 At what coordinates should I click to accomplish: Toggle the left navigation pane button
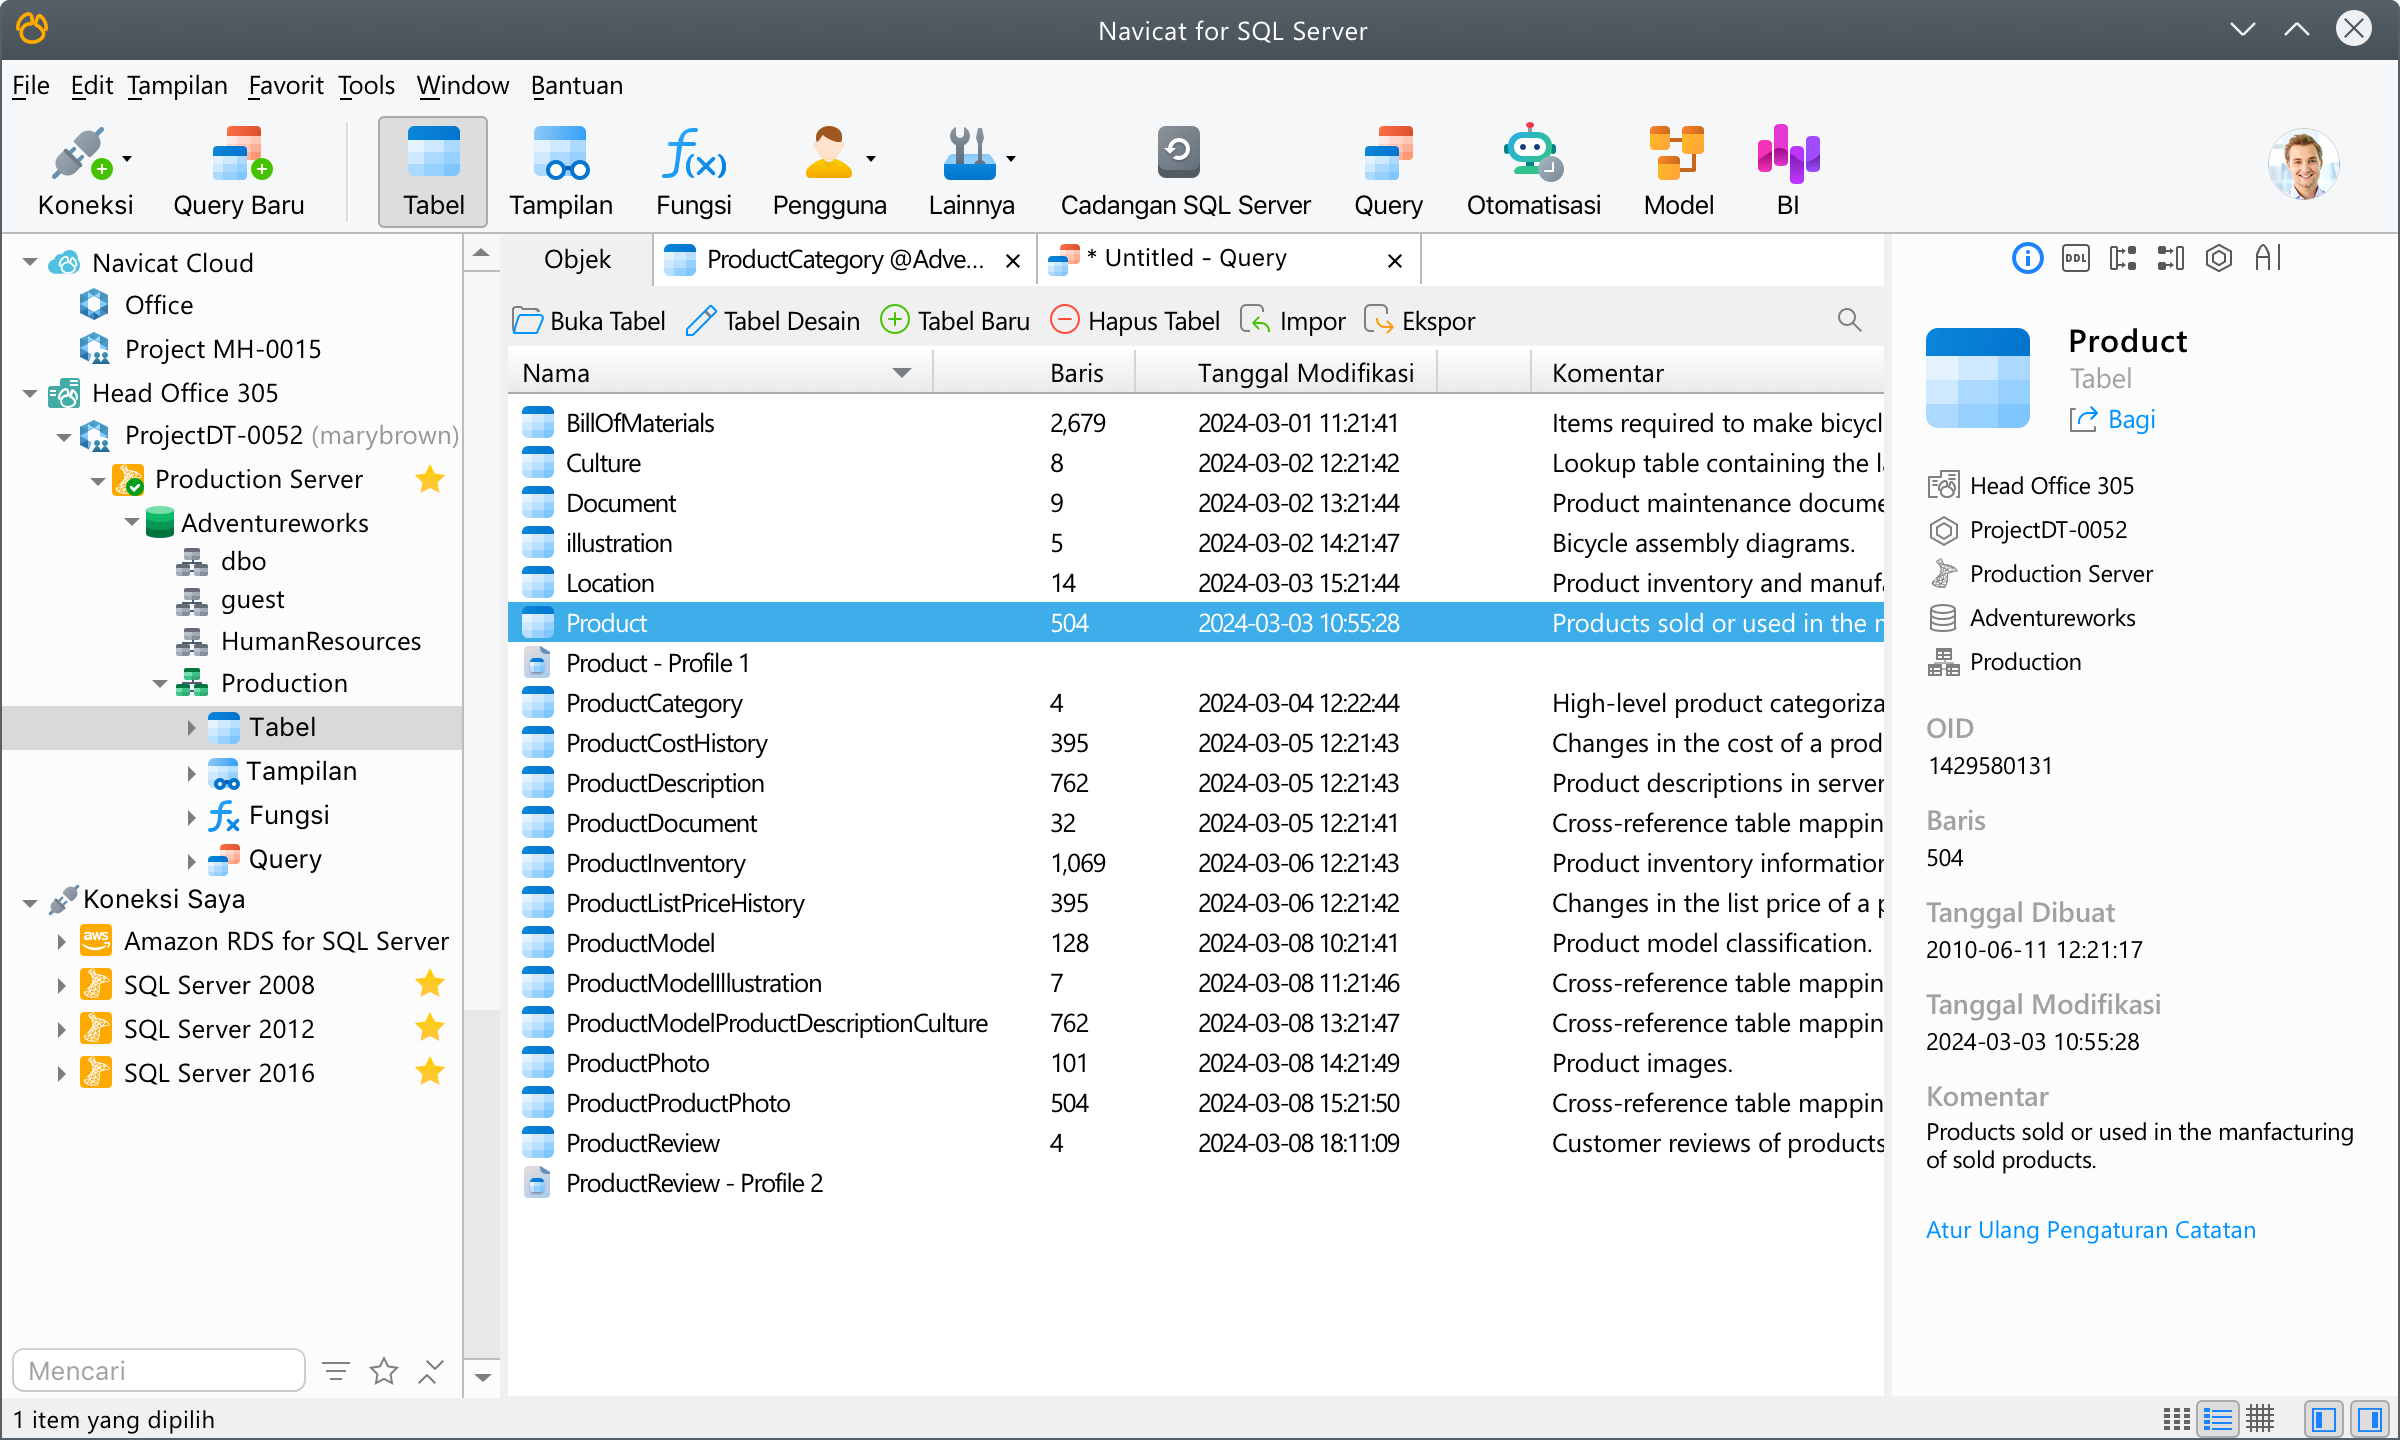[2324, 1419]
